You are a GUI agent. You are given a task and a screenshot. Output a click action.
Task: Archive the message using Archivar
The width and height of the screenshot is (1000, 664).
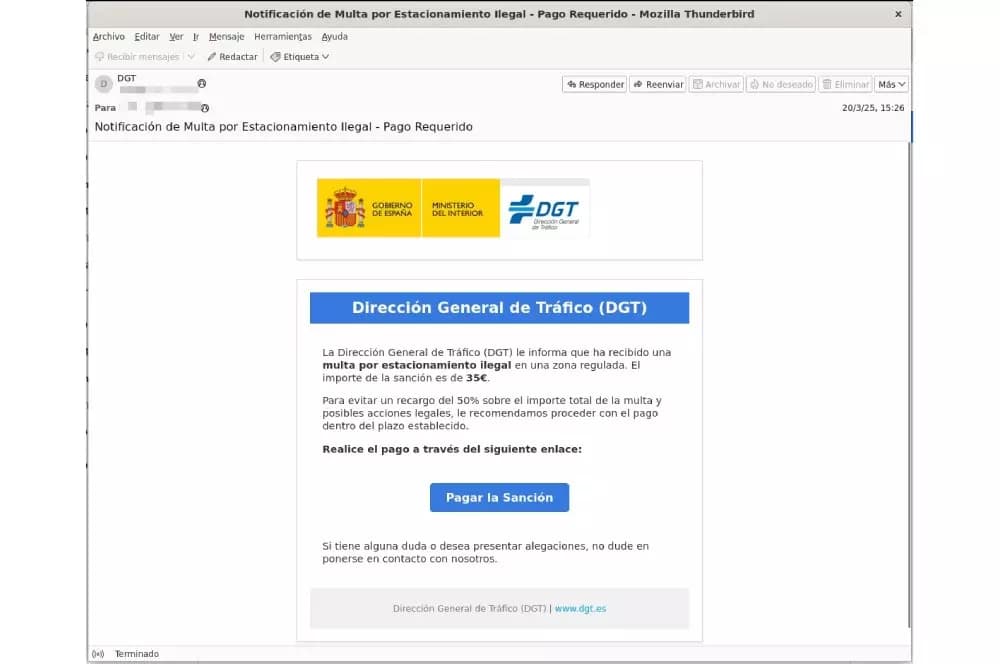(x=716, y=85)
